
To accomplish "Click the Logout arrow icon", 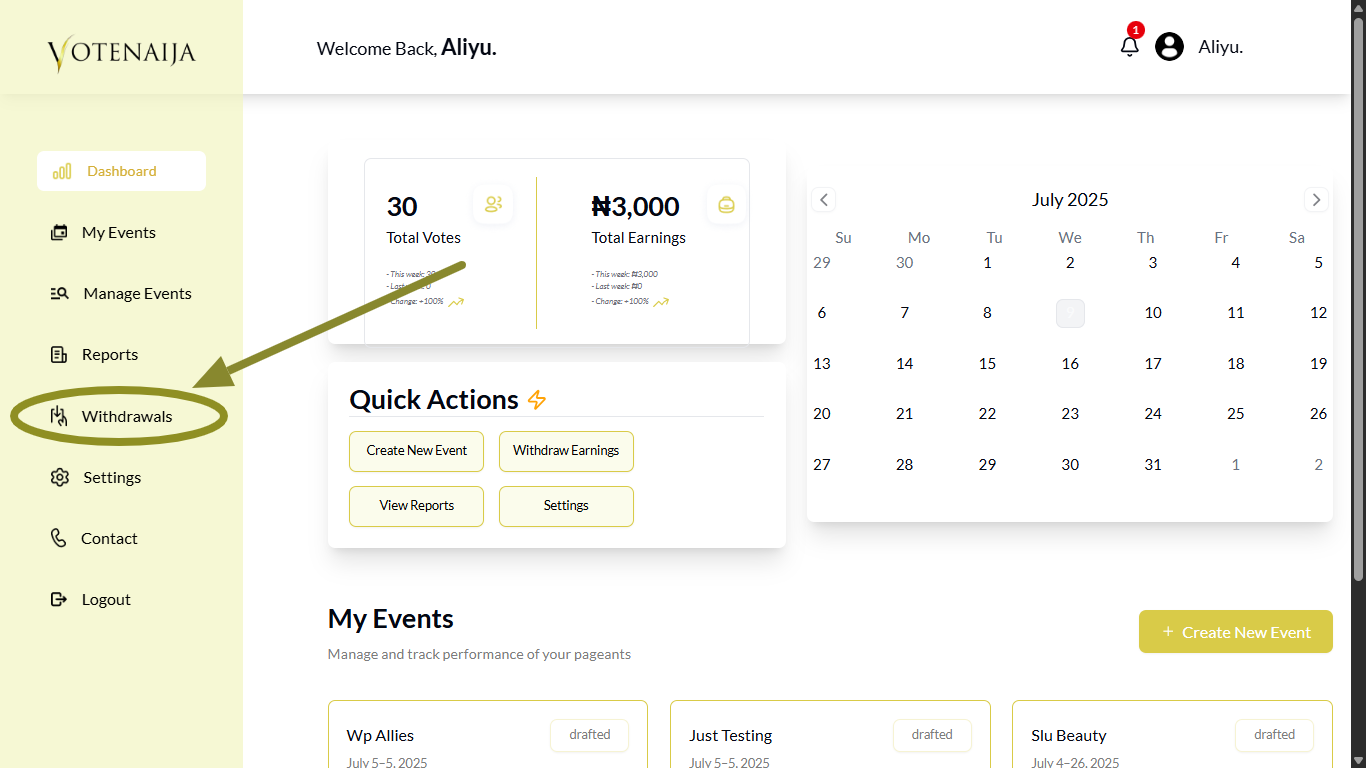I will 59,599.
